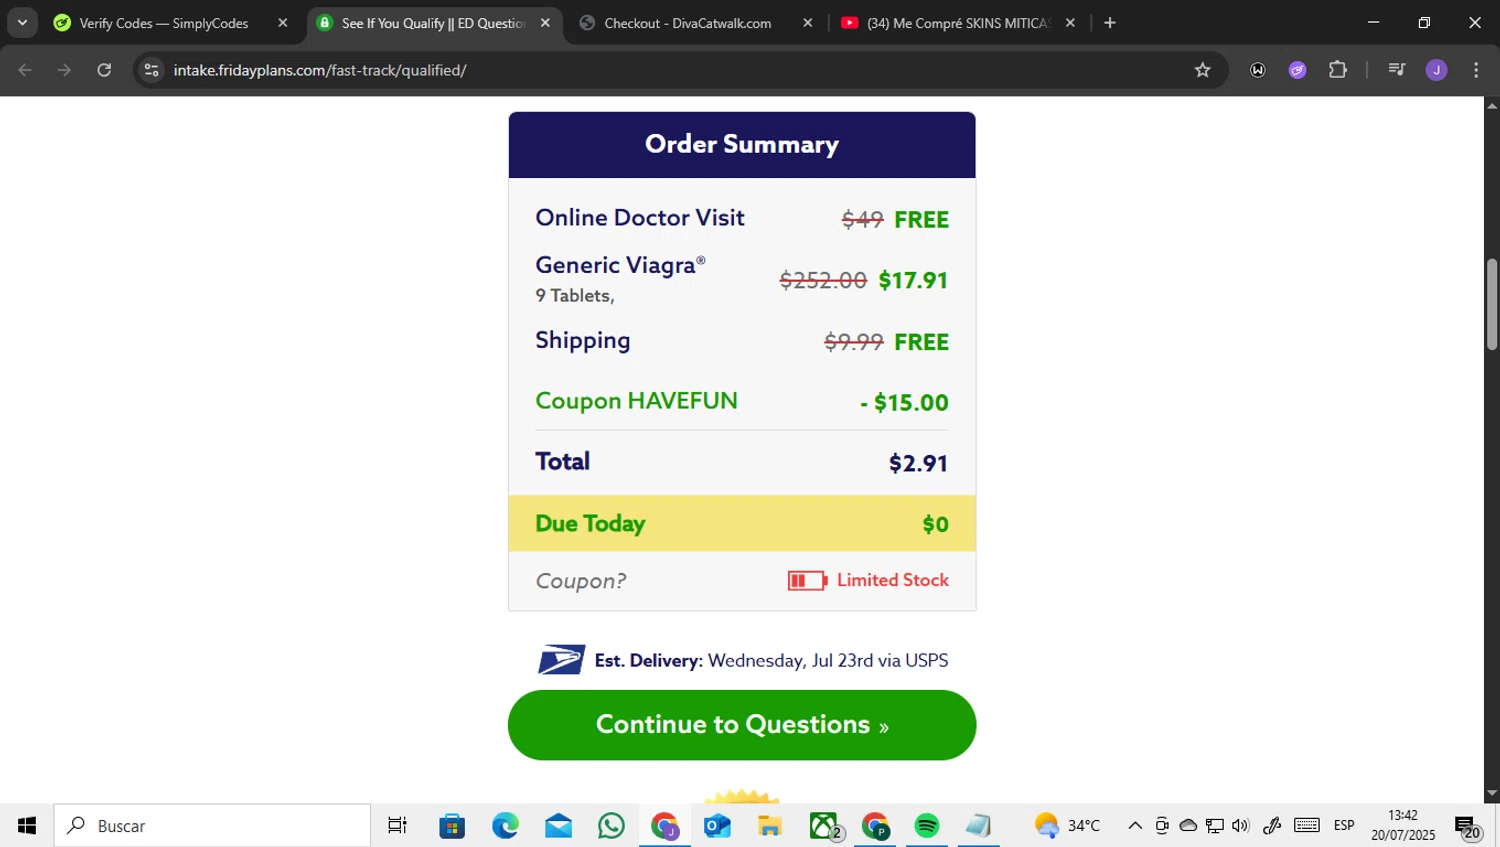This screenshot has width=1500, height=847.
Task: Close the Verify Codes — SimplyCodes tab
Action: pyautogui.click(x=282, y=23)
